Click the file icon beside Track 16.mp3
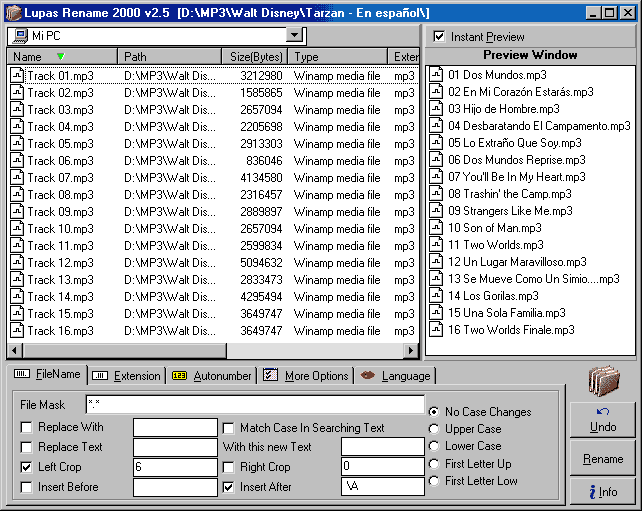 click(x=17, y=330)
